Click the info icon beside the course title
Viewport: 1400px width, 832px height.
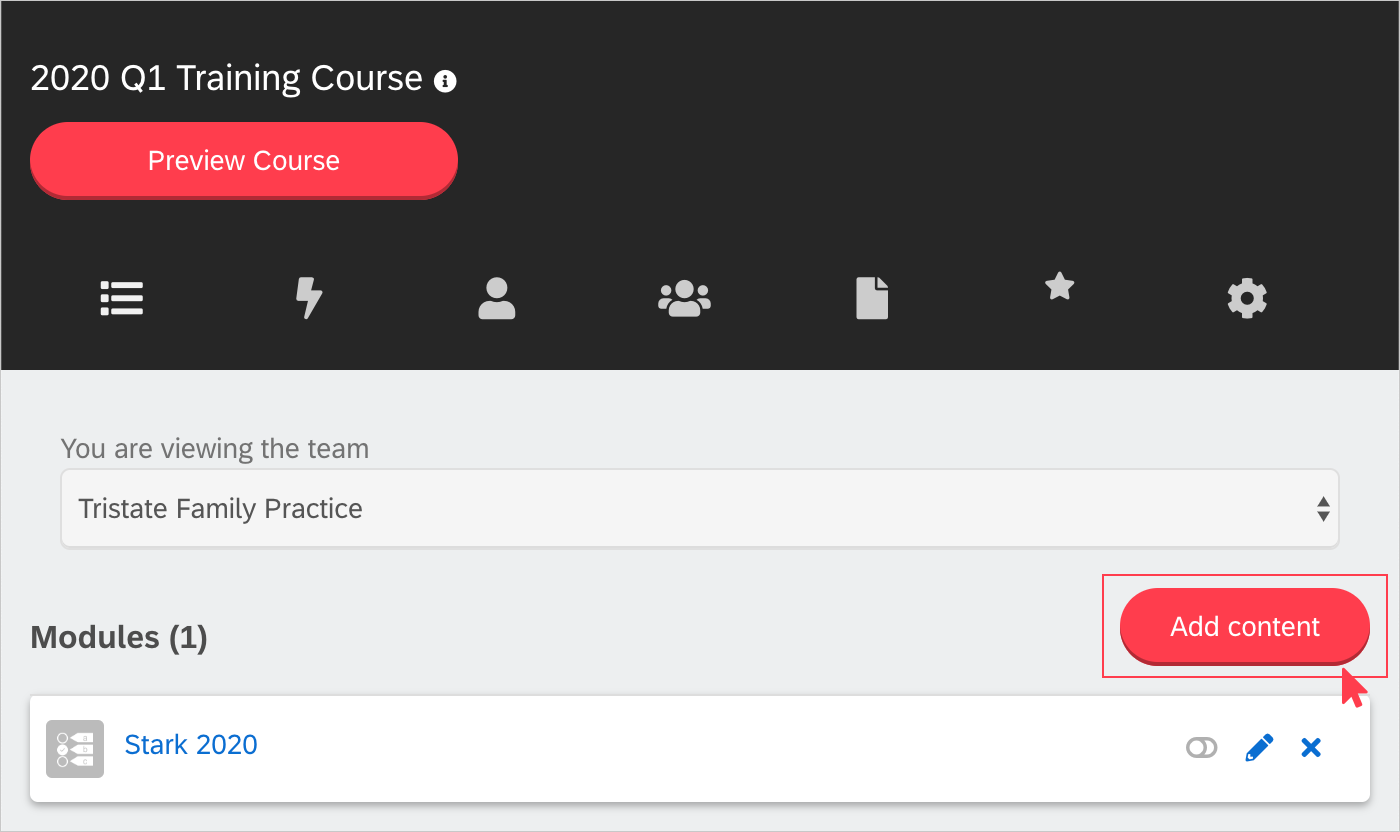[x=445, y=82]
